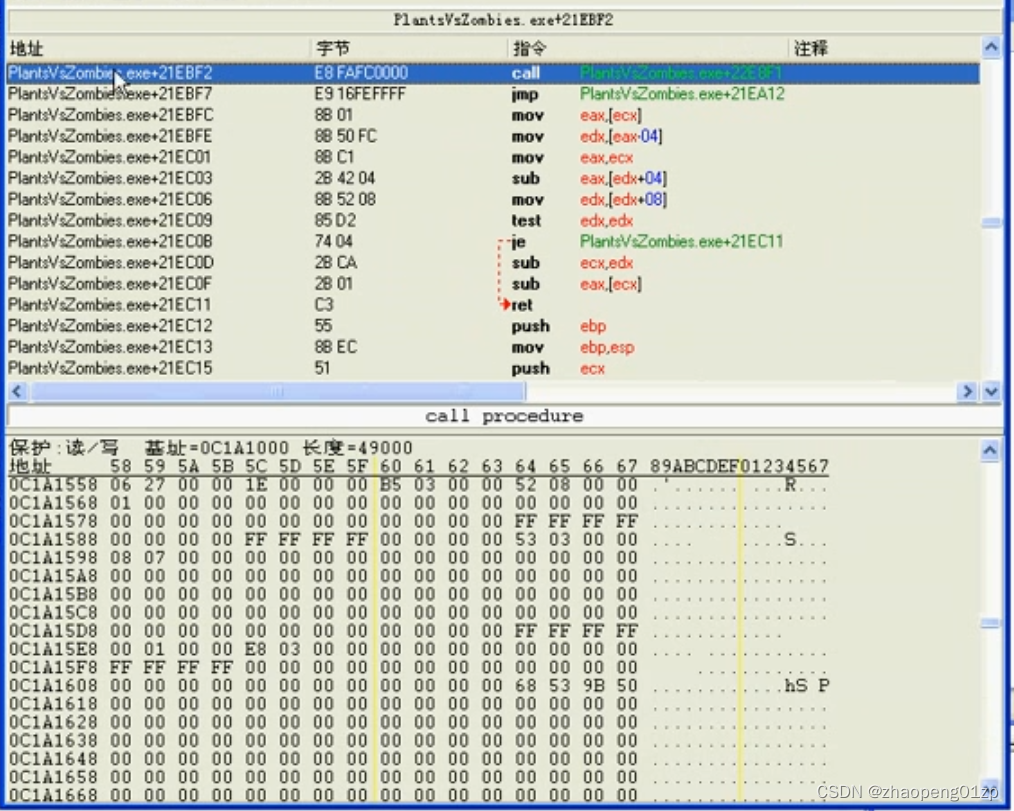1014x811 pixels.
Task: Click the ebp,esp operand
Action: click(x=607, y=347)
